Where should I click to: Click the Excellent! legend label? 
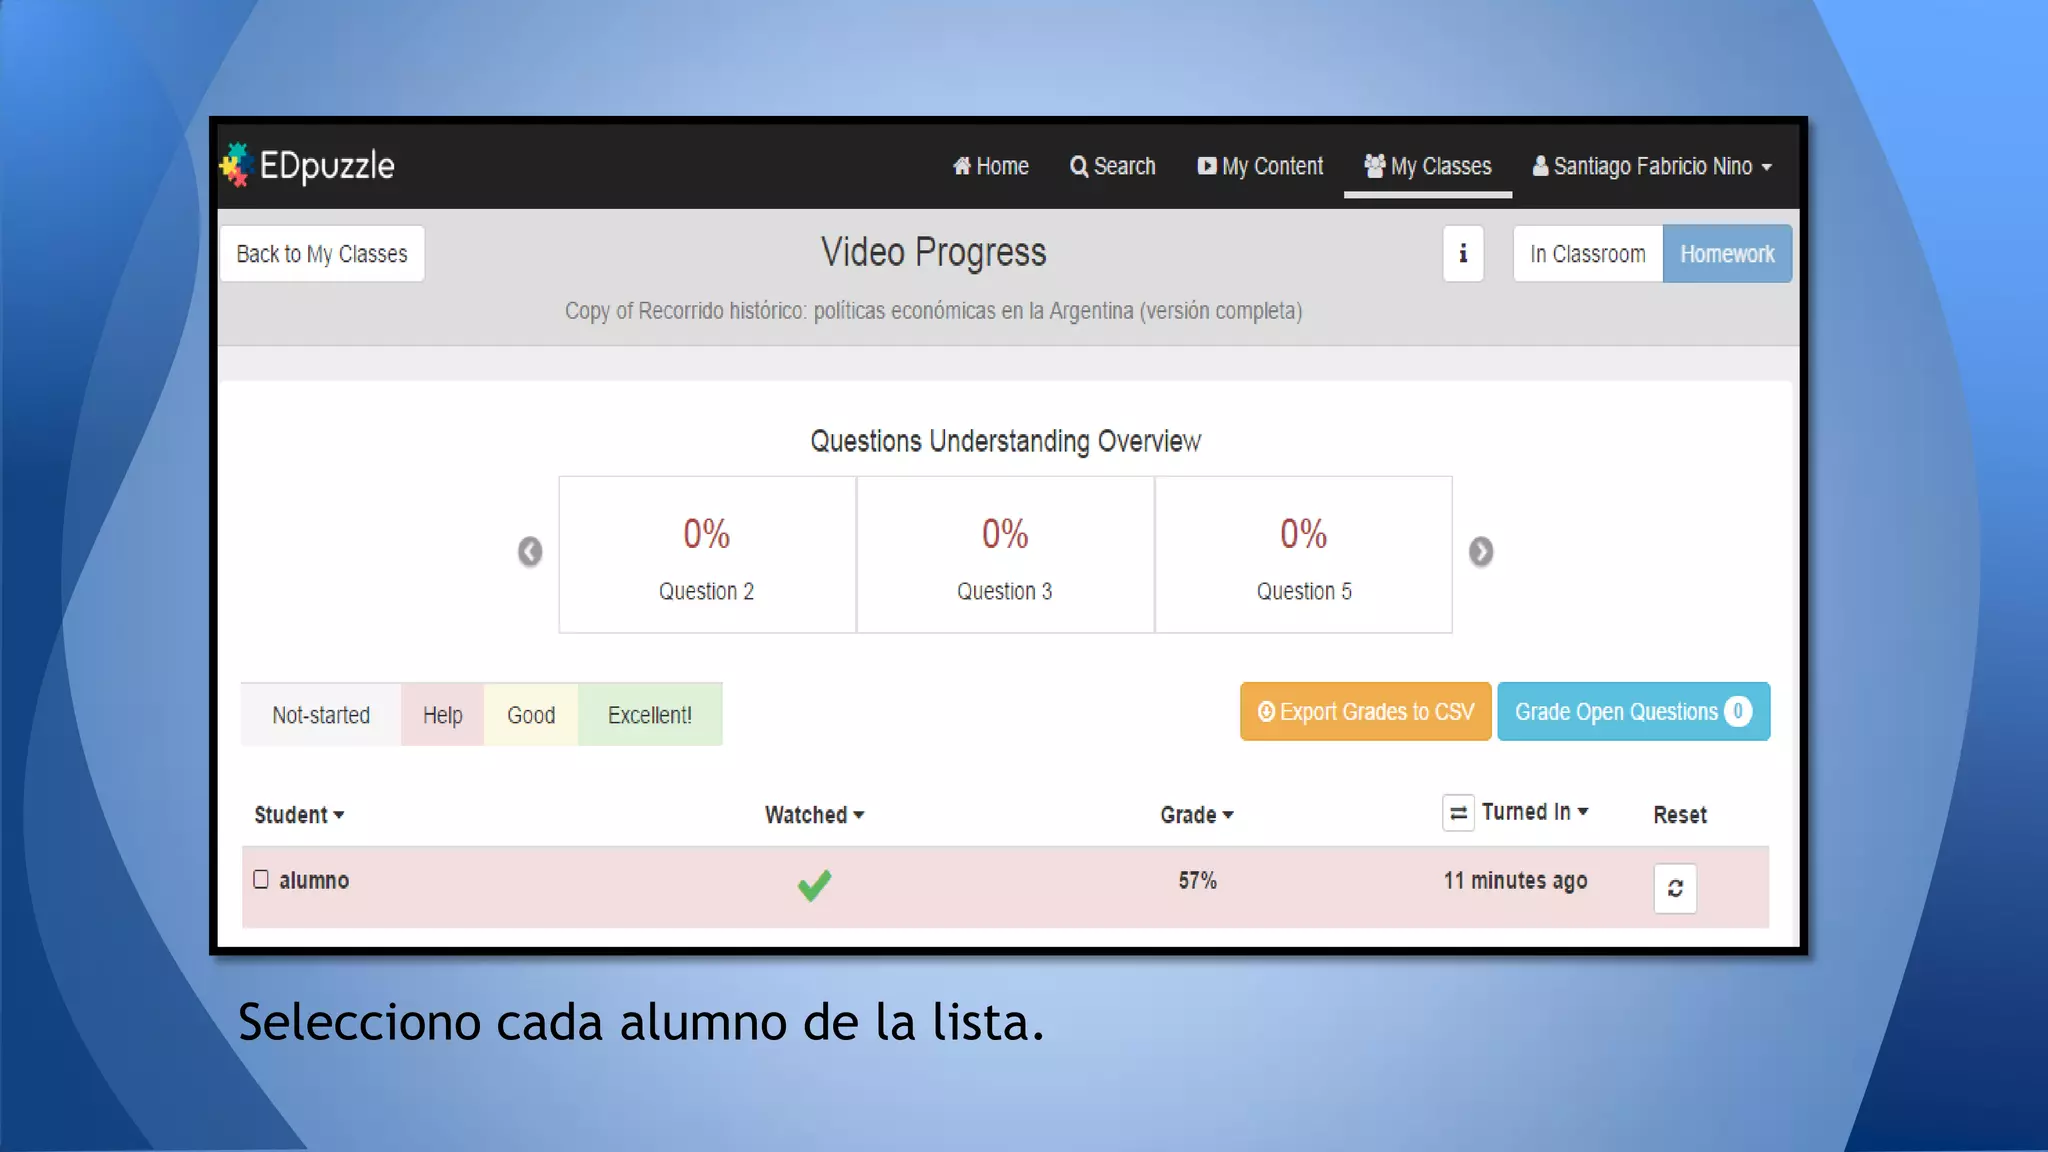click(x=650, y=715)
